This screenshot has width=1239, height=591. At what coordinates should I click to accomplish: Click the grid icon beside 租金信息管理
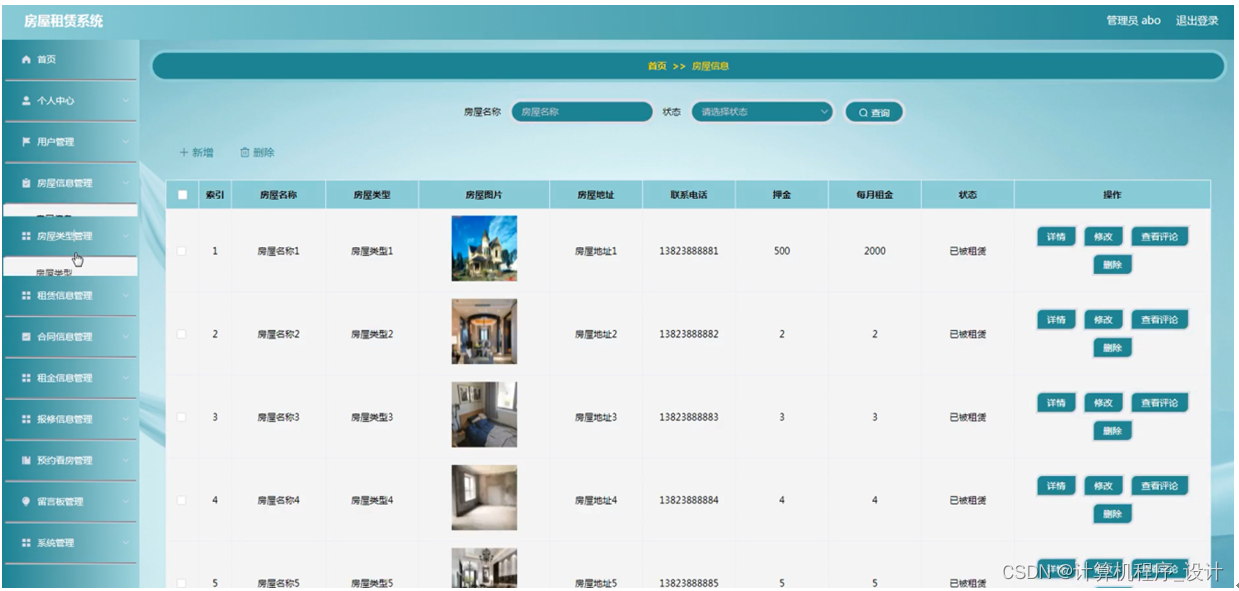[x=26, y=378]
